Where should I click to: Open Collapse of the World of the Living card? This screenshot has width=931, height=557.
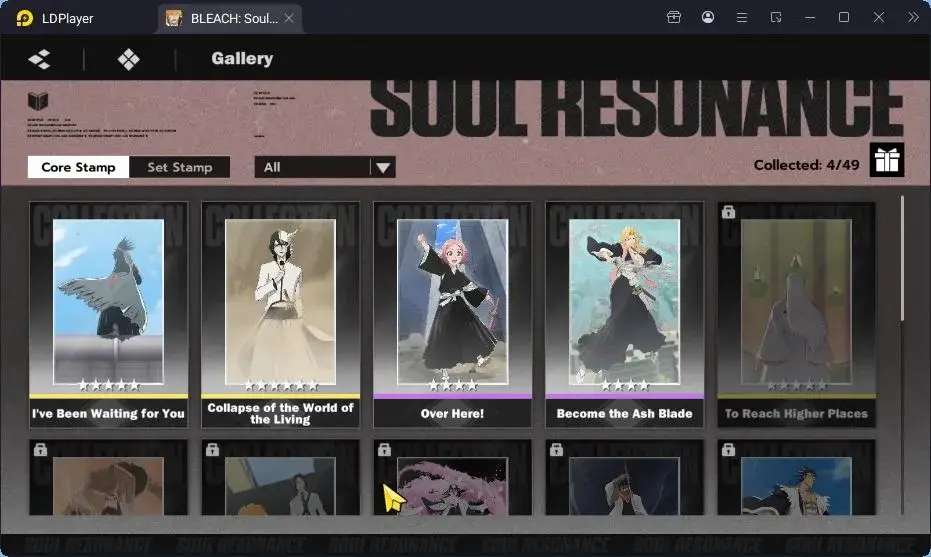point(280,315)
